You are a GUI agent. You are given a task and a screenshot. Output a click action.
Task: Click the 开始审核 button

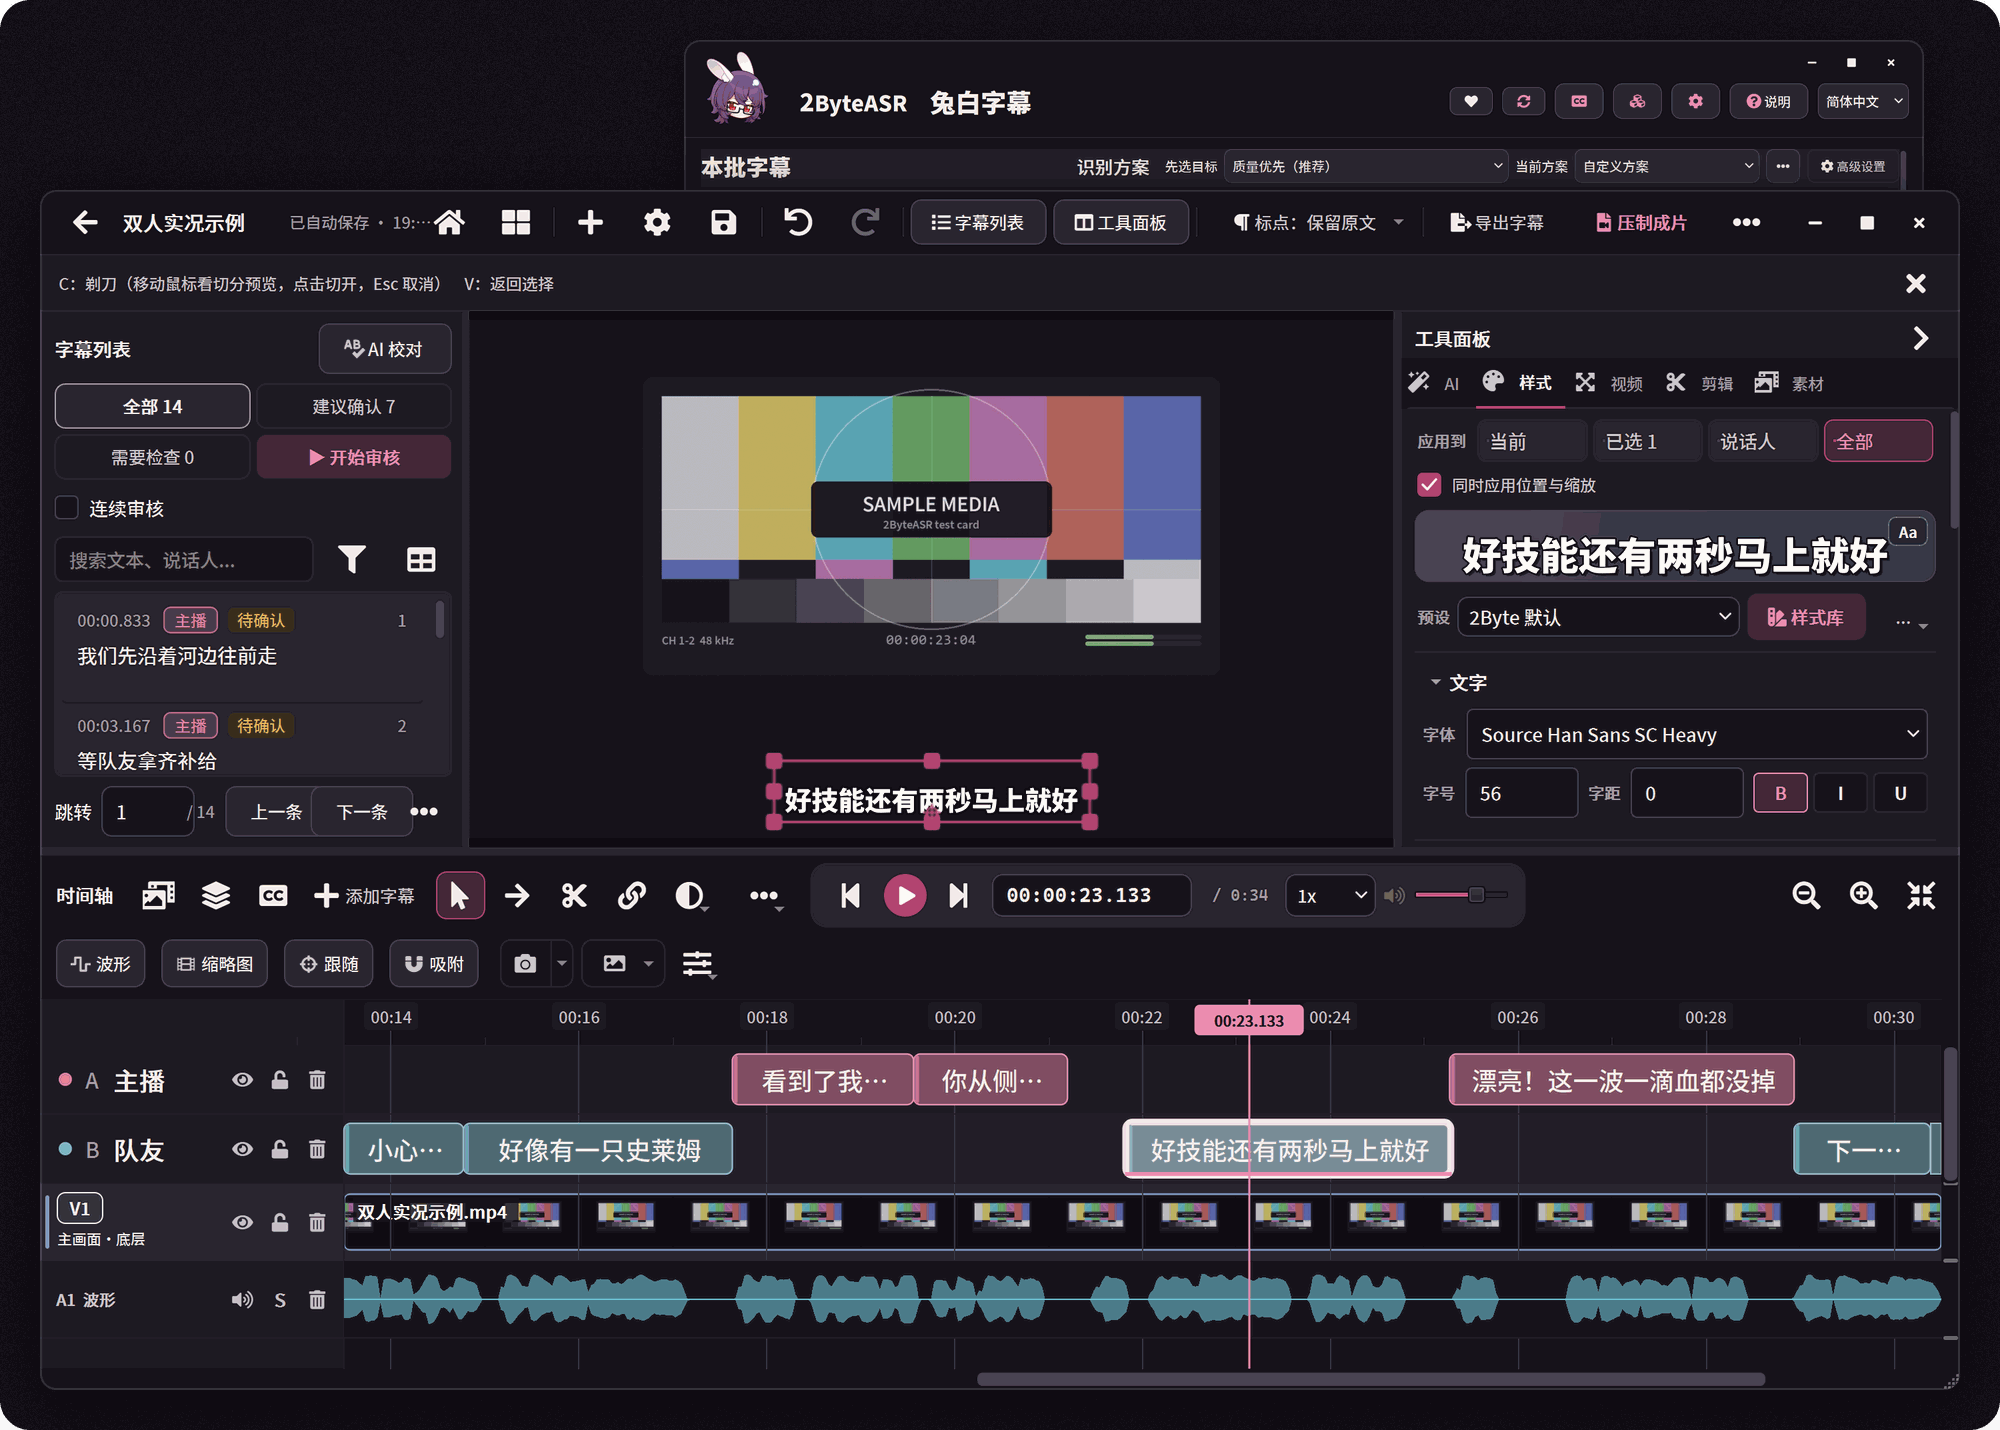(354, 457)
